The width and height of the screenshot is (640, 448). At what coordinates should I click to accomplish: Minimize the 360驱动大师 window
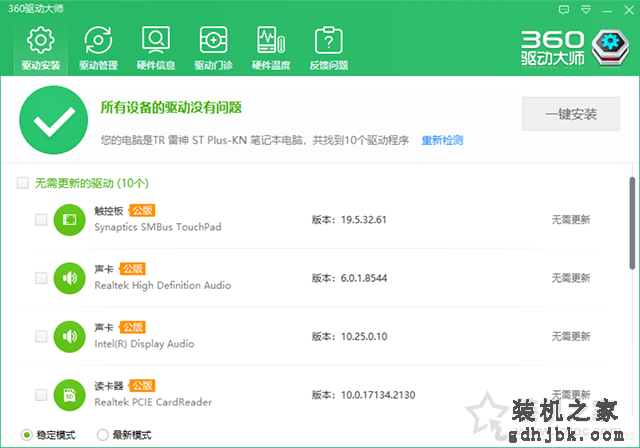click(x=607, y=10)
